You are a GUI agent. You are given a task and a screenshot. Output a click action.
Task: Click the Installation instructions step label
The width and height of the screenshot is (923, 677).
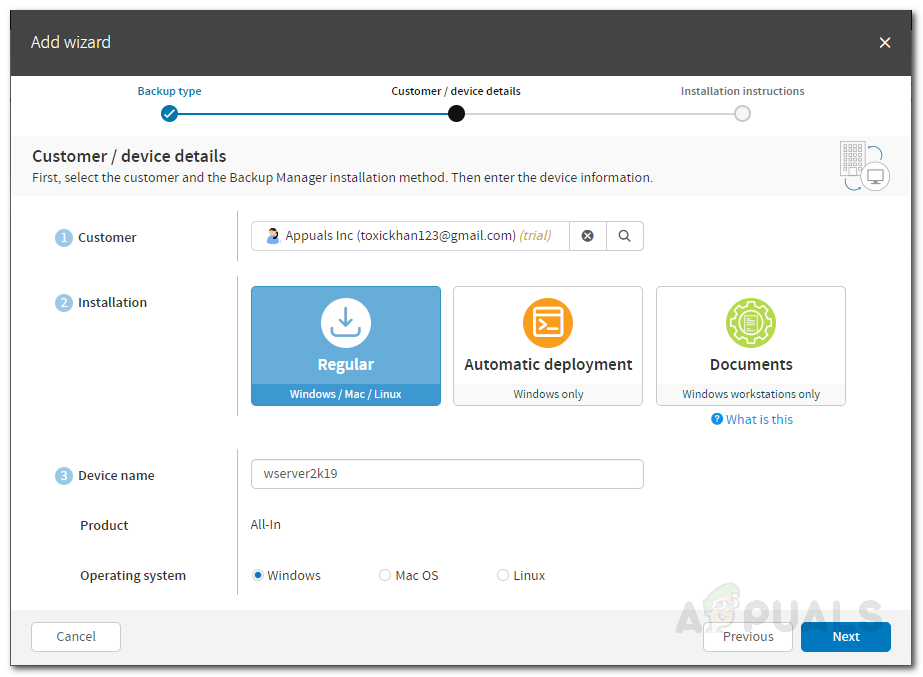pyautogui.click(x=742, y=91)
